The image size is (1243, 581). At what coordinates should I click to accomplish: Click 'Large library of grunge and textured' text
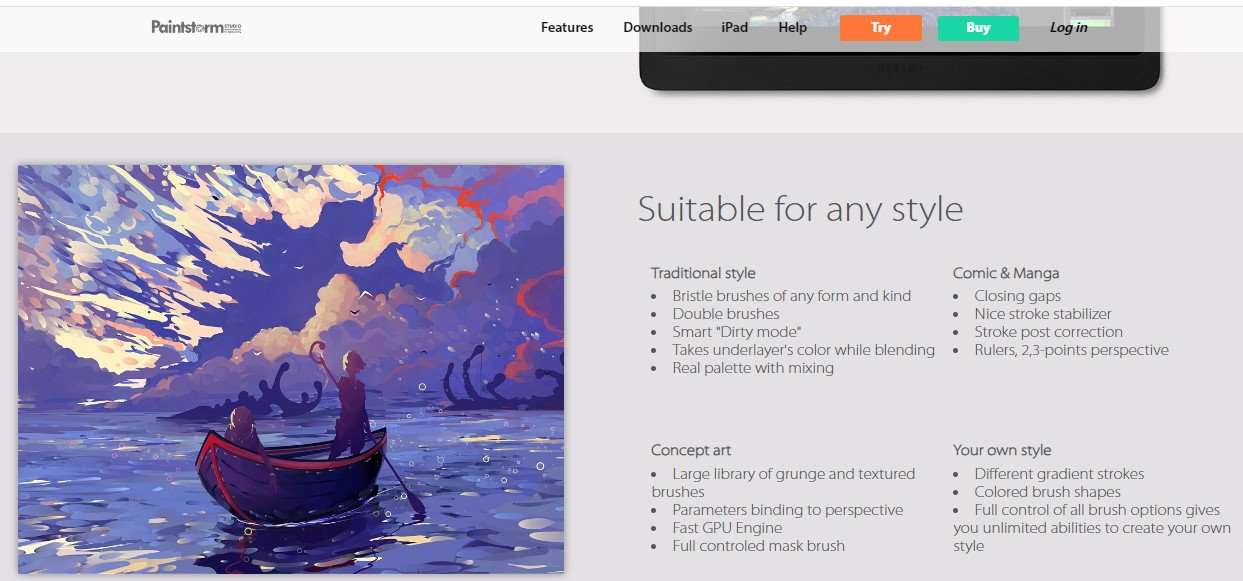tap(794, 474)
